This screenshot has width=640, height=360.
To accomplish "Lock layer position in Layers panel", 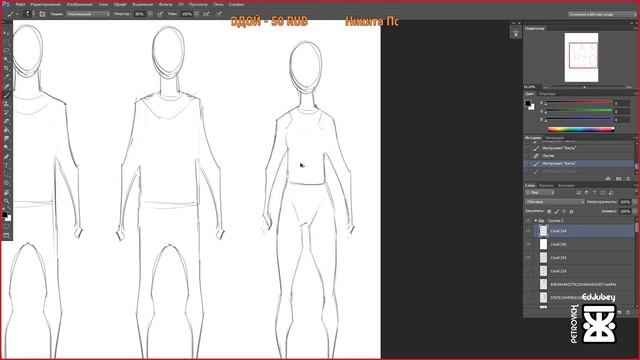I will [x=564, y=211].
